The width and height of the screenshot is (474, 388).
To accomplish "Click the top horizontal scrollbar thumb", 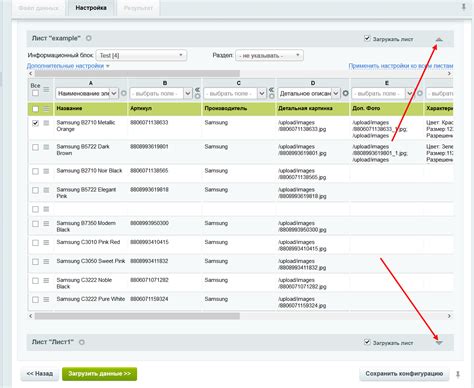I will (137, 73).
